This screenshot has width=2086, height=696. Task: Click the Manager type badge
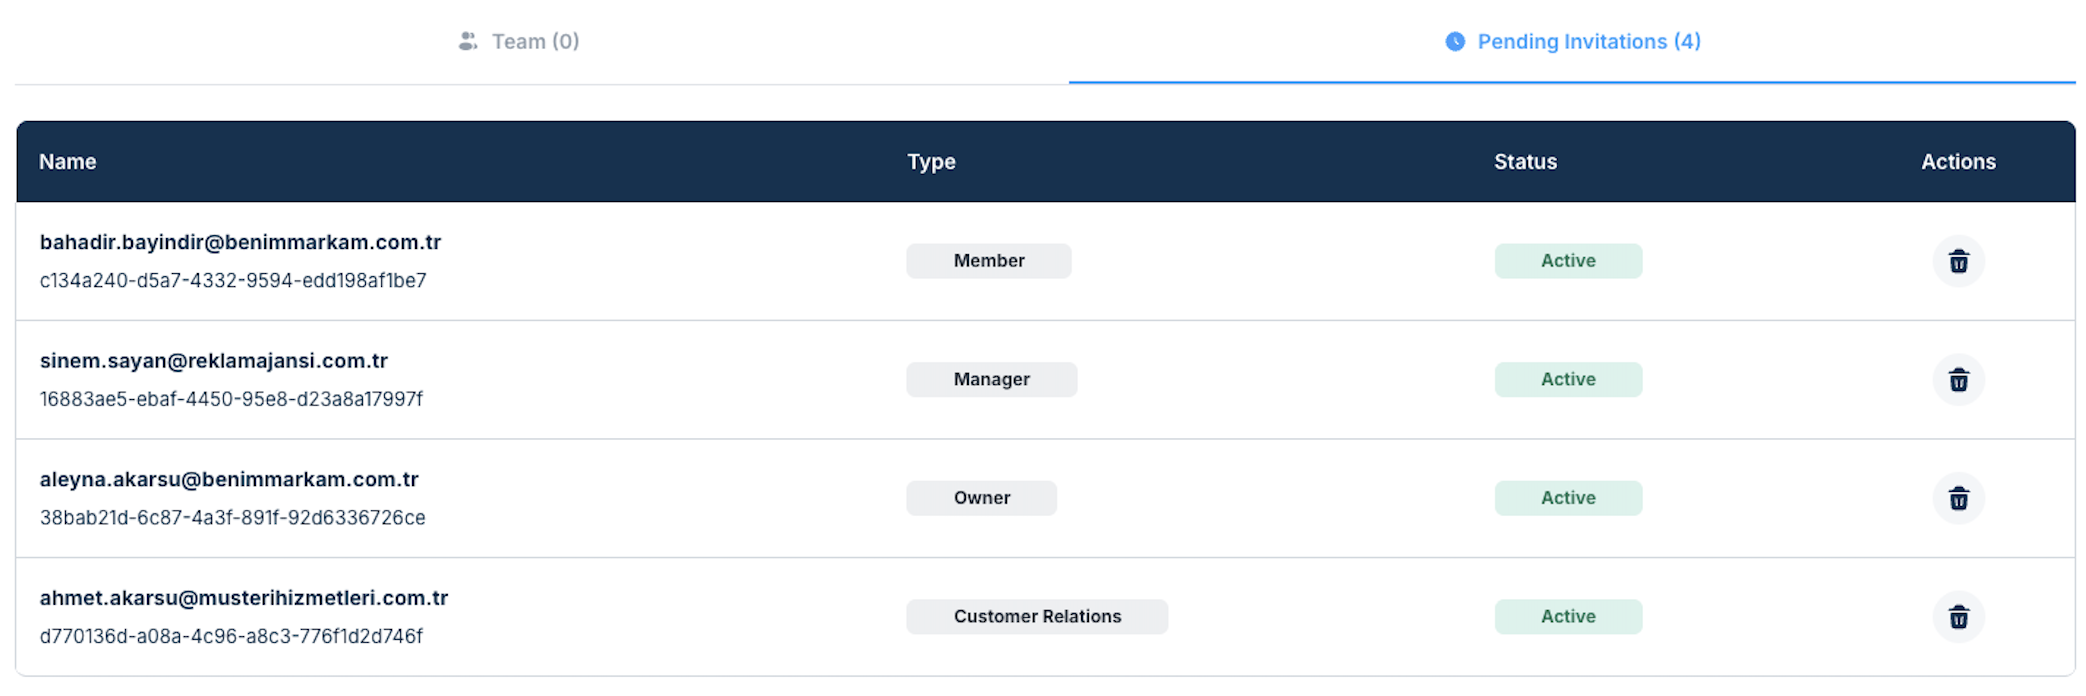tap(991, 380)
